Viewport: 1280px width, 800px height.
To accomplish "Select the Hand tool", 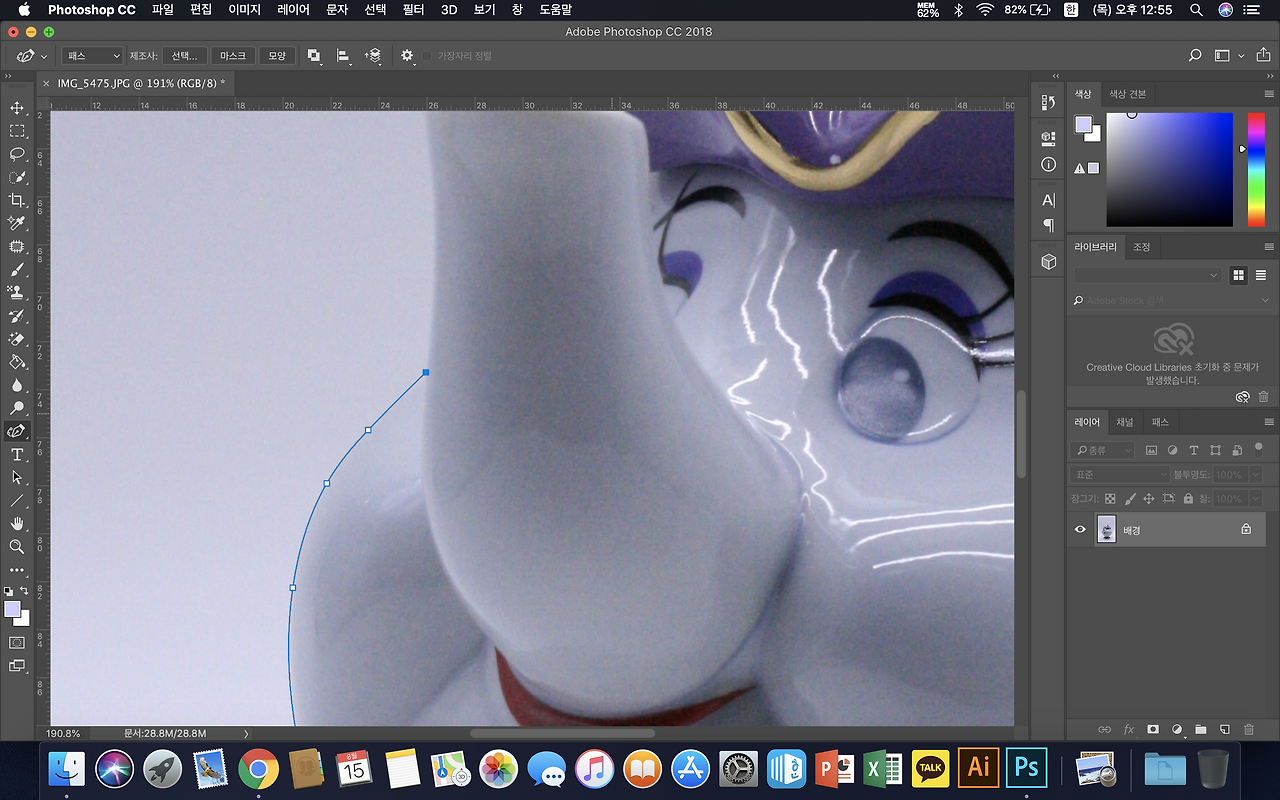I will [17, 523].
